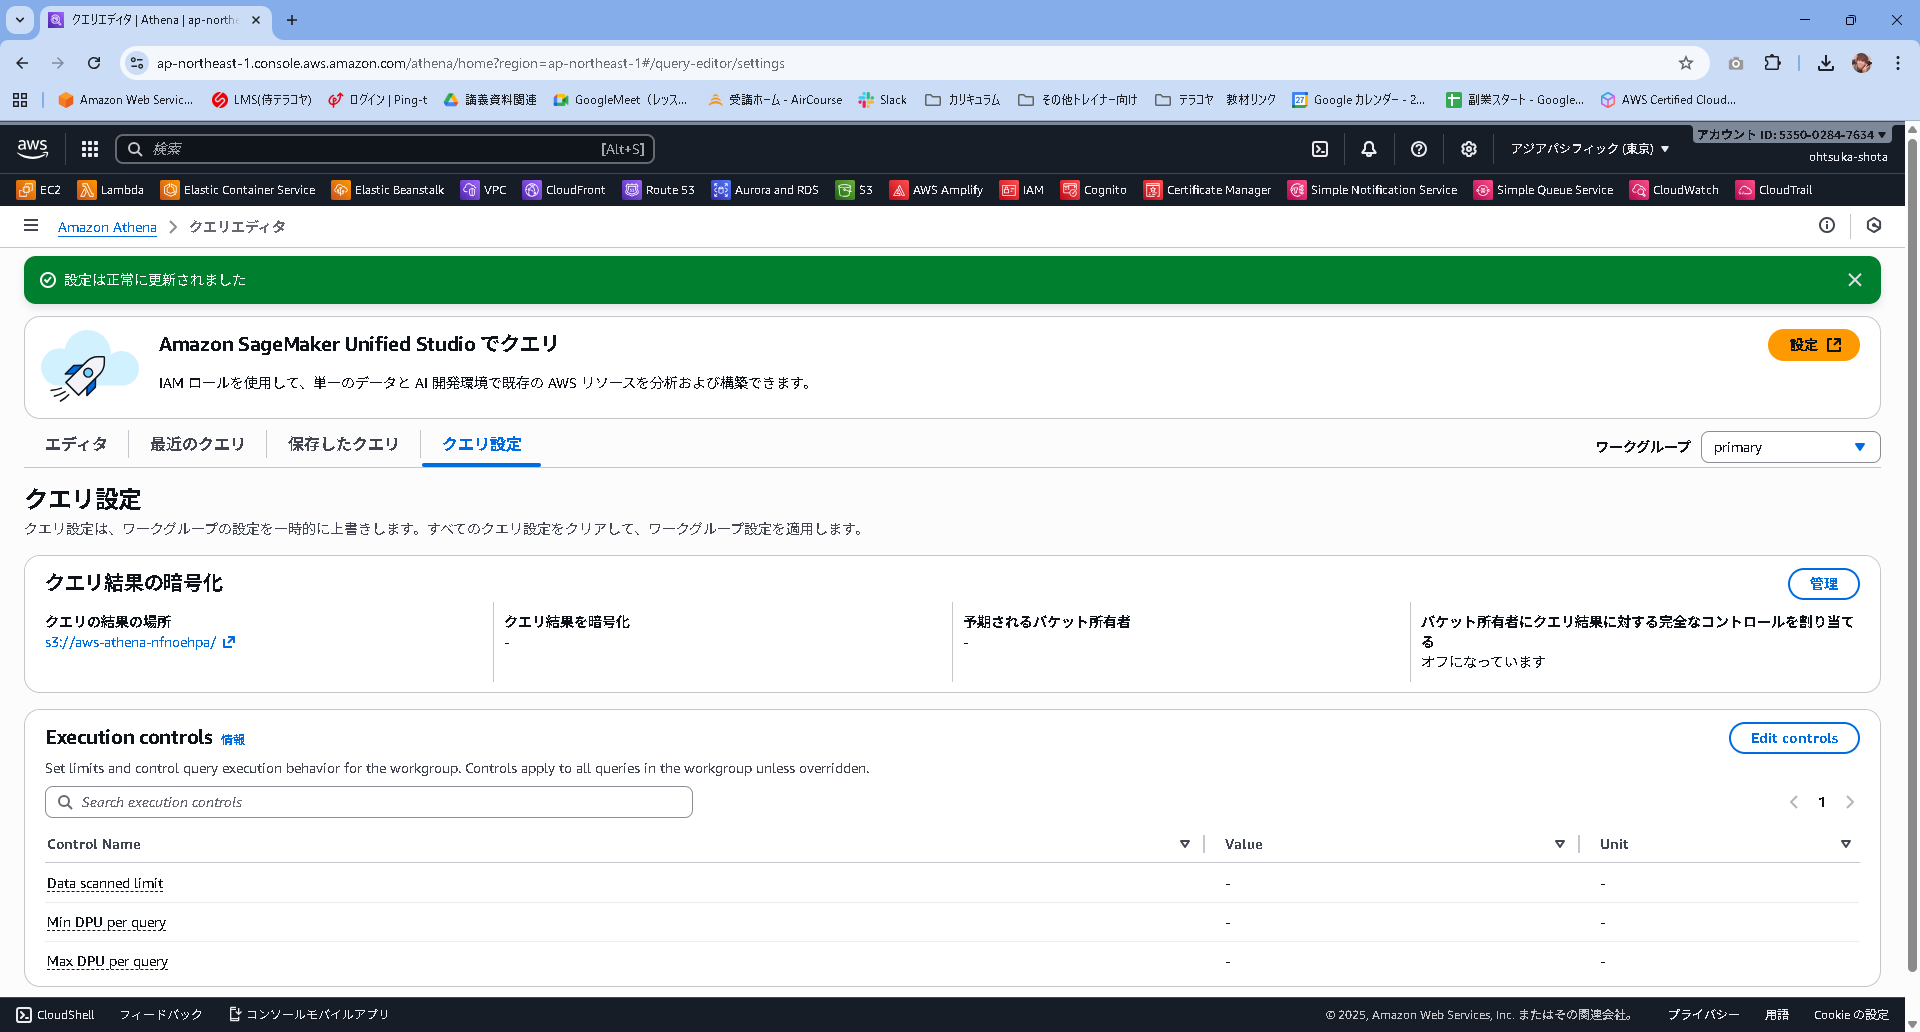Viewport: 1920px width, 1032px height.
Task: Click the Edit controls button
Action: click(1794, 738)
